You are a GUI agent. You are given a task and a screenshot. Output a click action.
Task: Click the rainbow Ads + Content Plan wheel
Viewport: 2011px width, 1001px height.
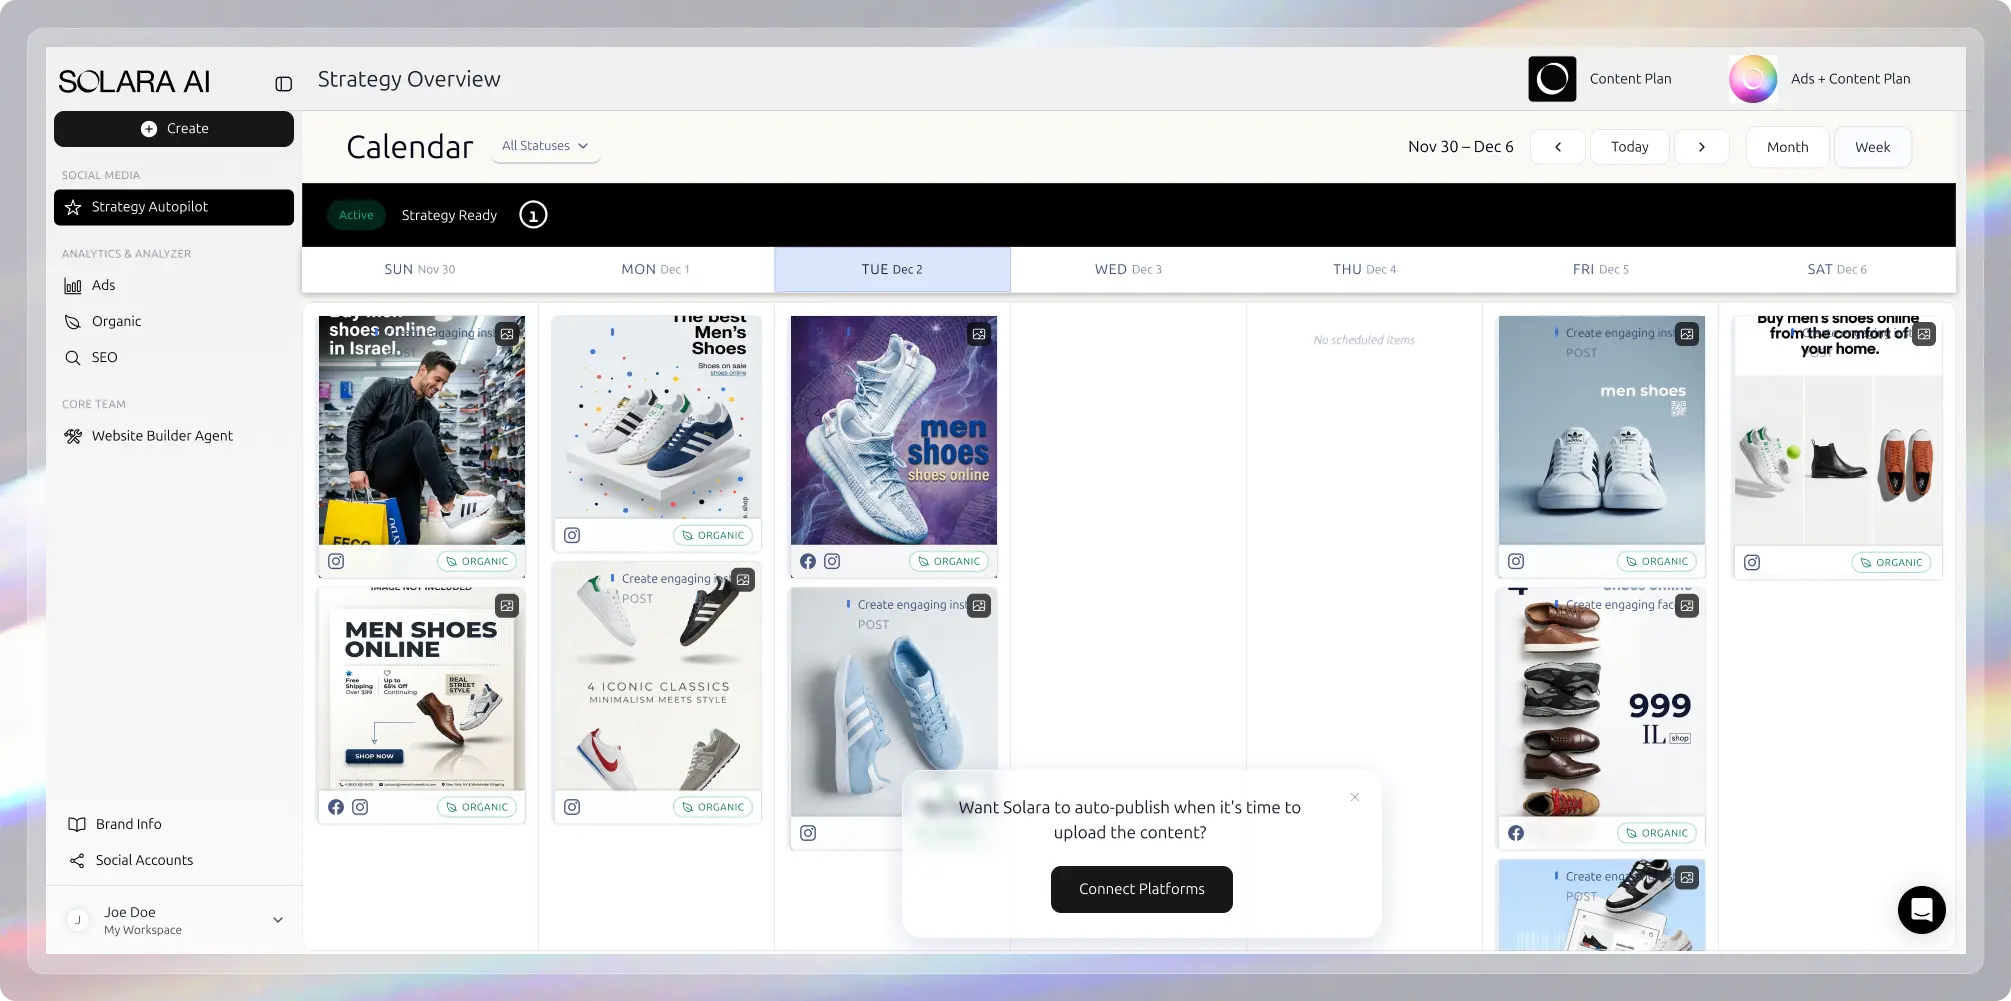click(1752, 78)
